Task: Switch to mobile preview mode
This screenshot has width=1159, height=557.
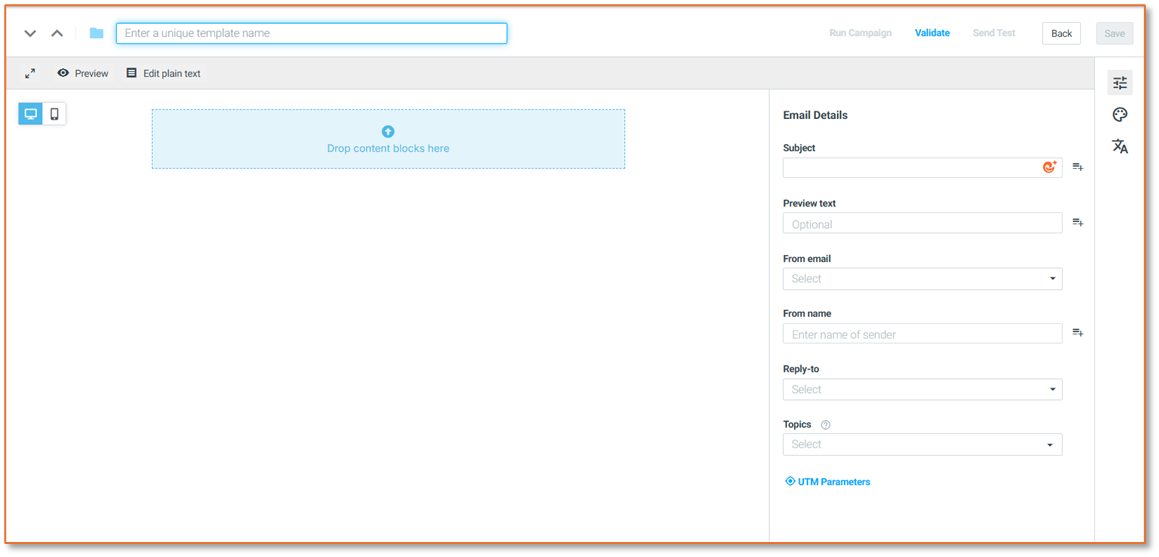Action: [x=54, y=114]
